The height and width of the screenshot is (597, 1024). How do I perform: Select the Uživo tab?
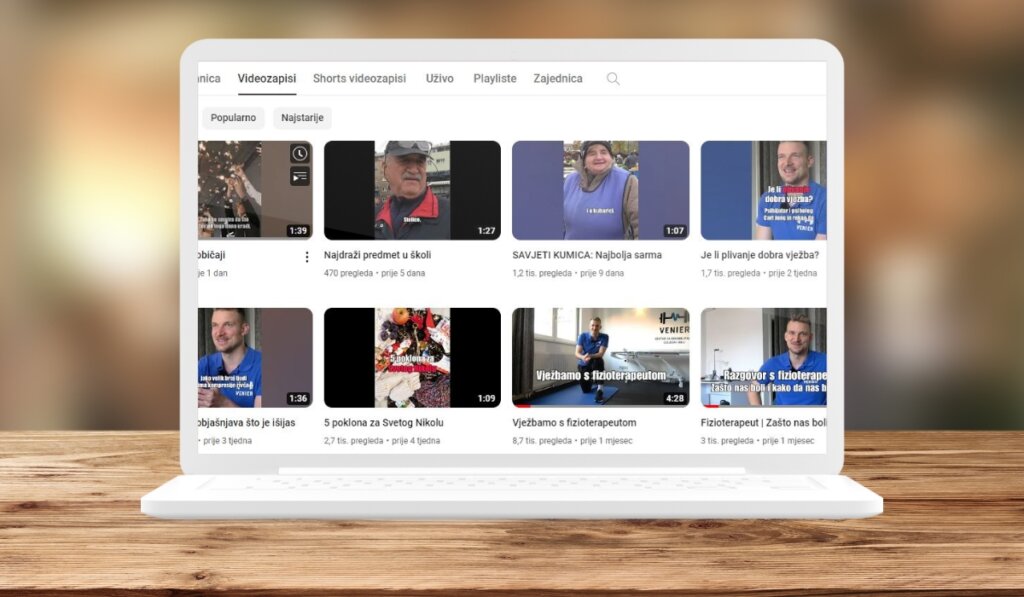coord(440,78)
